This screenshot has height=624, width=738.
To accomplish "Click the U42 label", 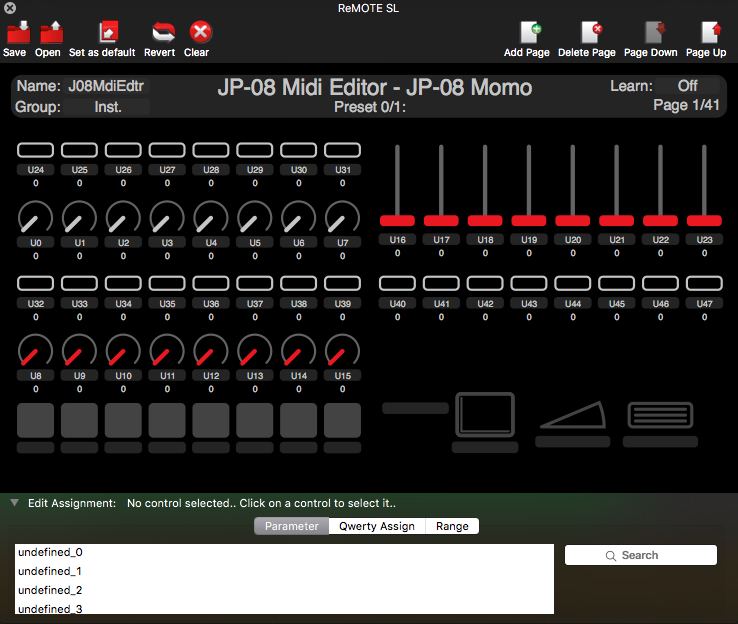I will (485, 304).
